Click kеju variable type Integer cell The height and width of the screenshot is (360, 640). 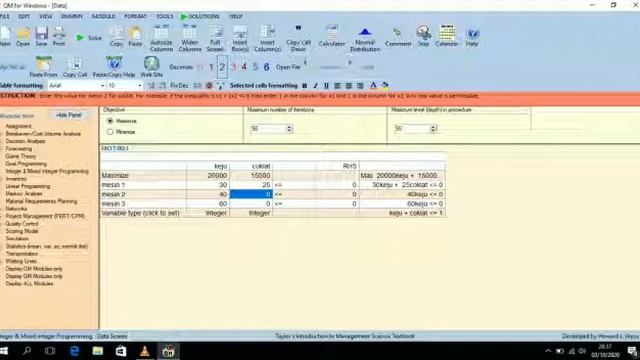coord(208,213)
